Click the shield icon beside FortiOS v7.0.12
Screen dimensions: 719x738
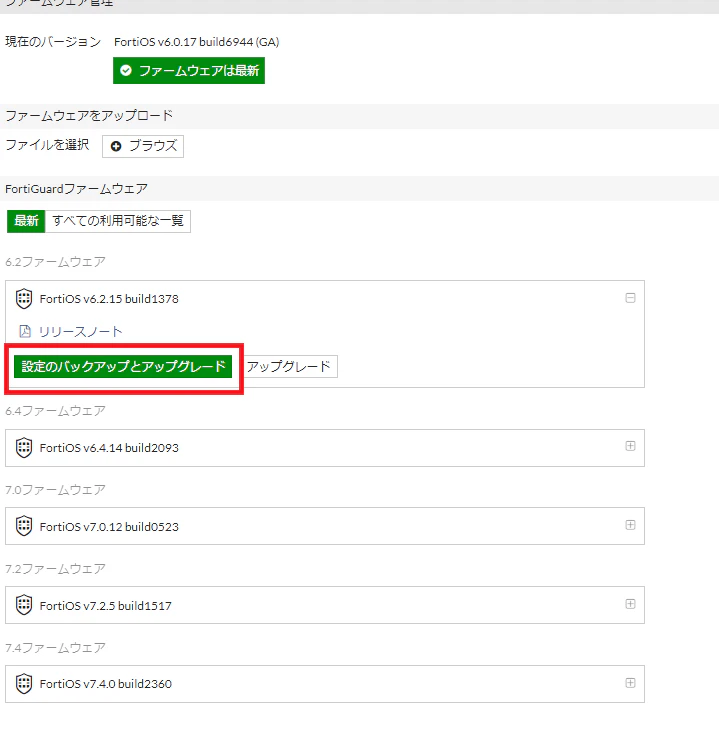pos(24,526)
